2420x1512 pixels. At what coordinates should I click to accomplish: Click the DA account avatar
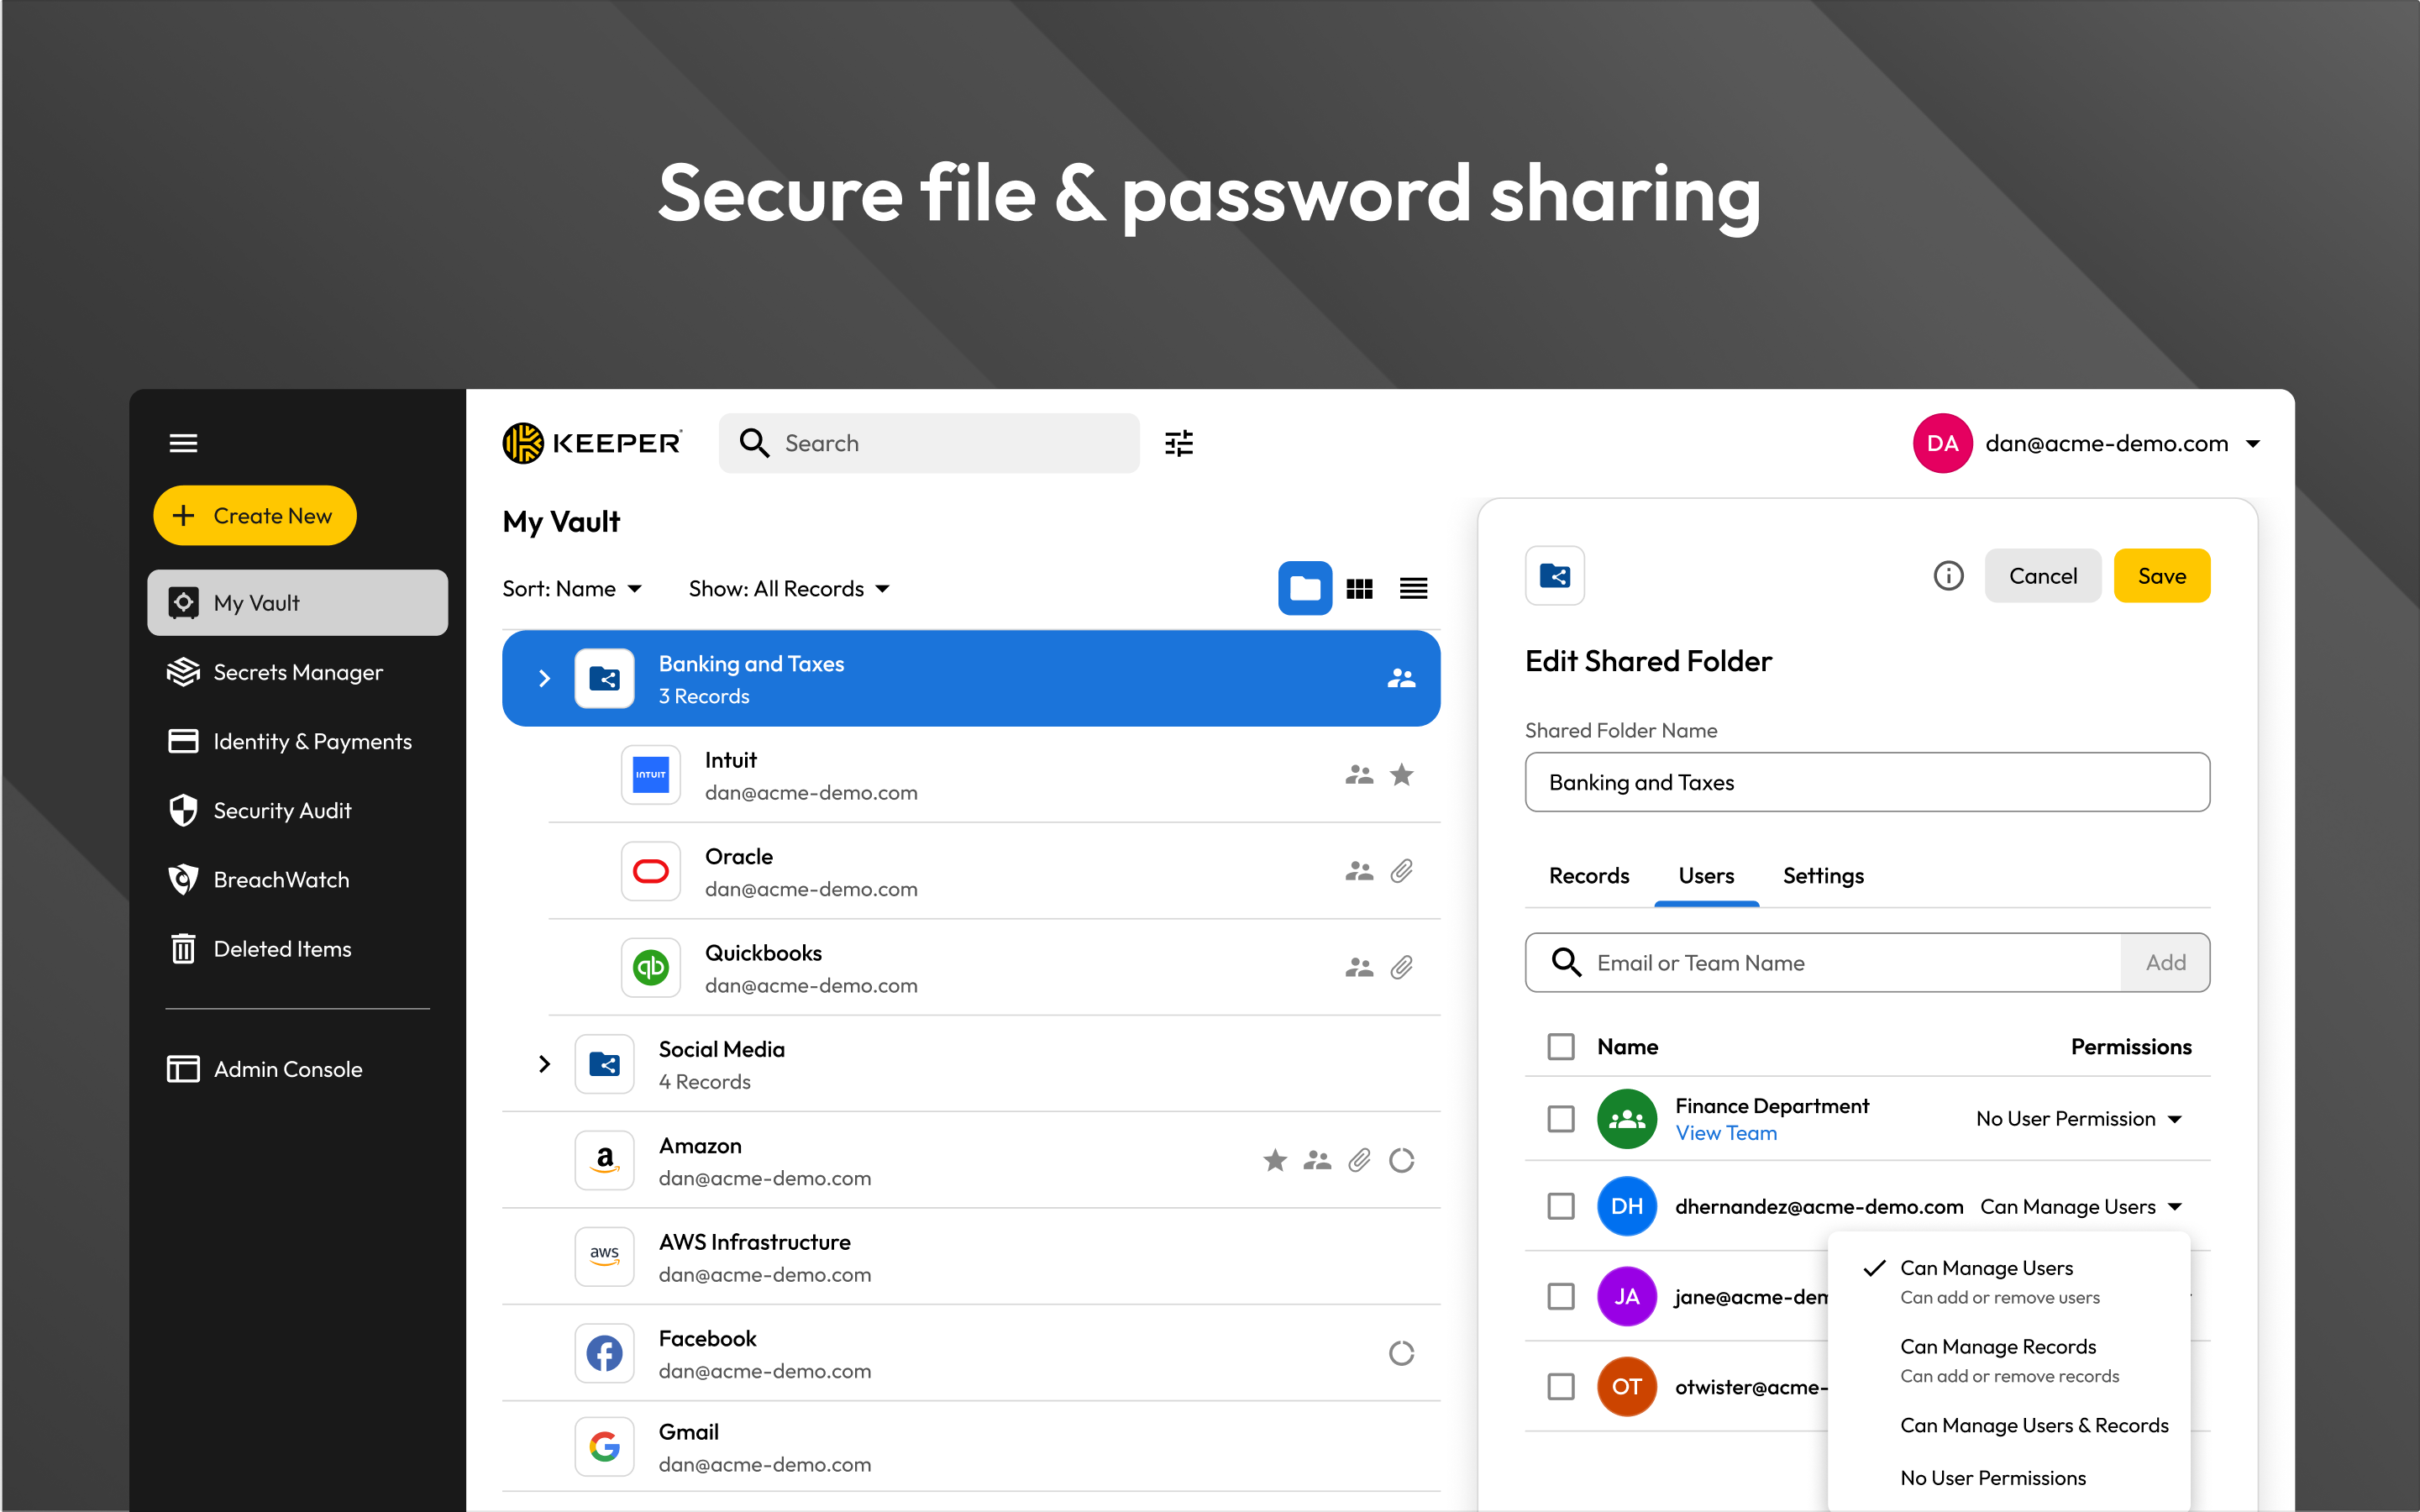(x=1942, y=443)
